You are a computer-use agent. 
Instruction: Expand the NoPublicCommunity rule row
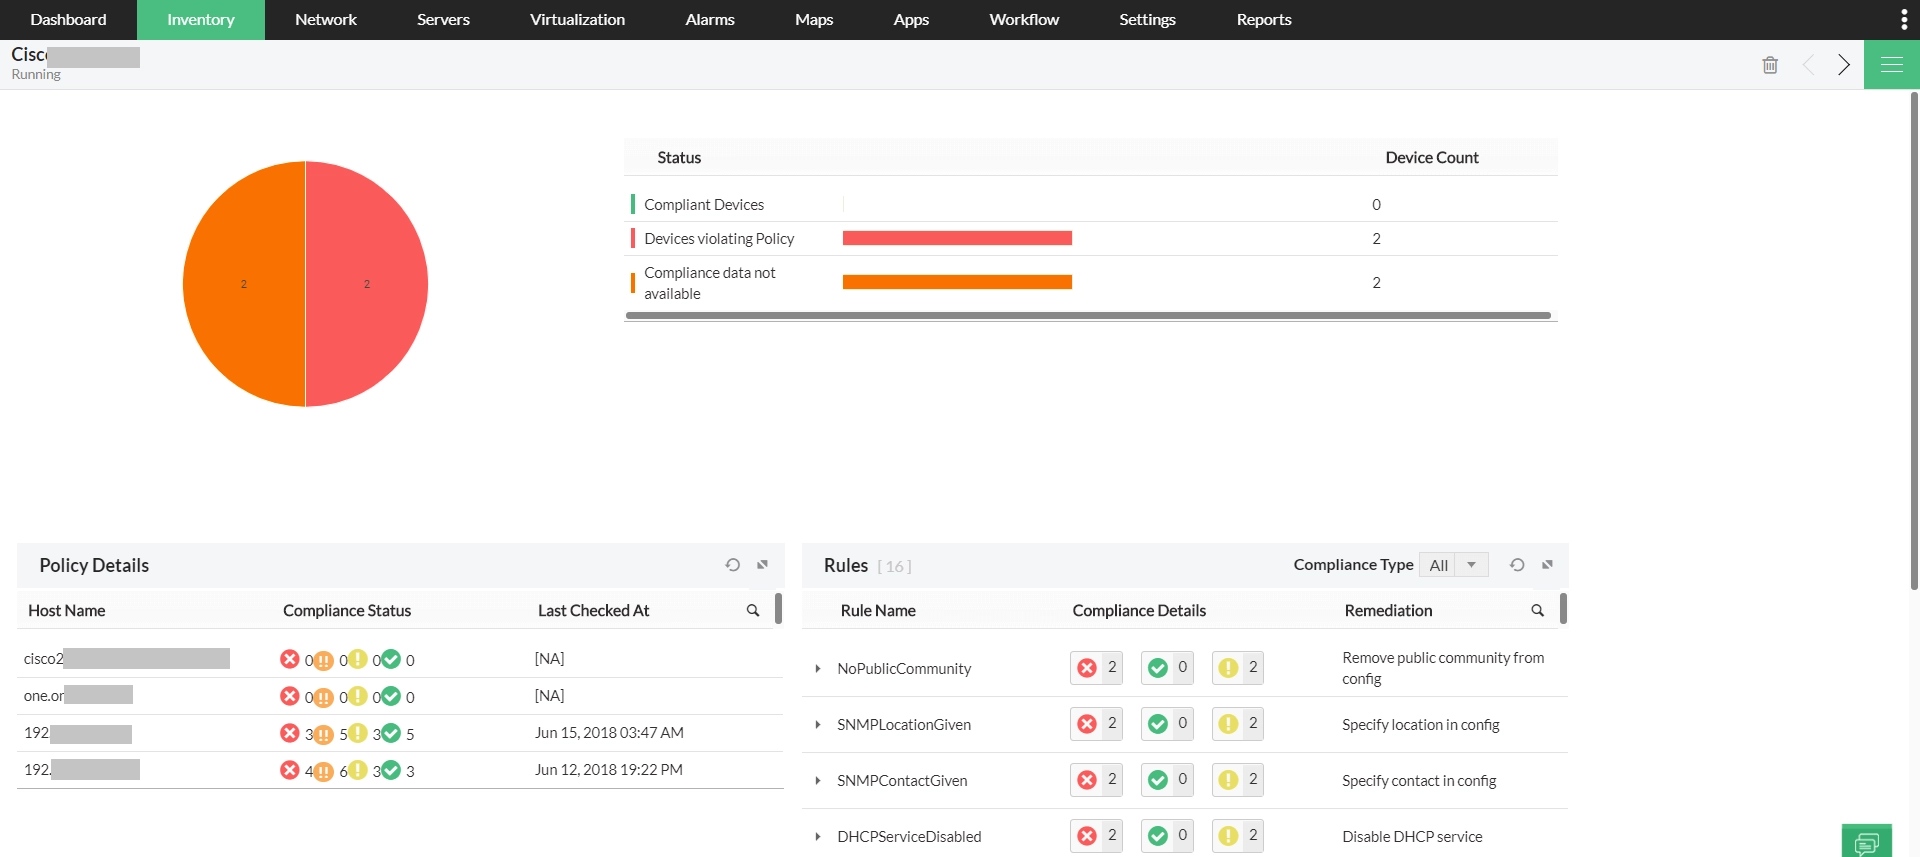[818, 669]
